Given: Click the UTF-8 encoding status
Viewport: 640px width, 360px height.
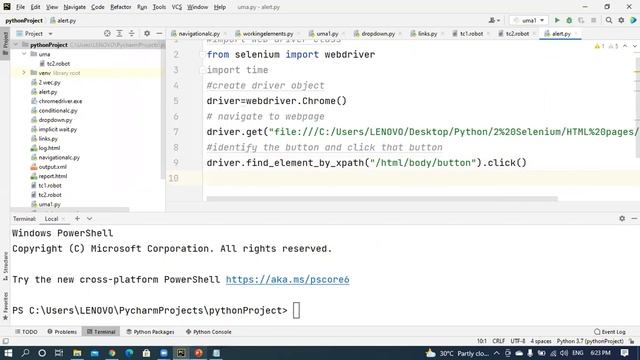Looking at the screenshot, I should pos(518,341).
